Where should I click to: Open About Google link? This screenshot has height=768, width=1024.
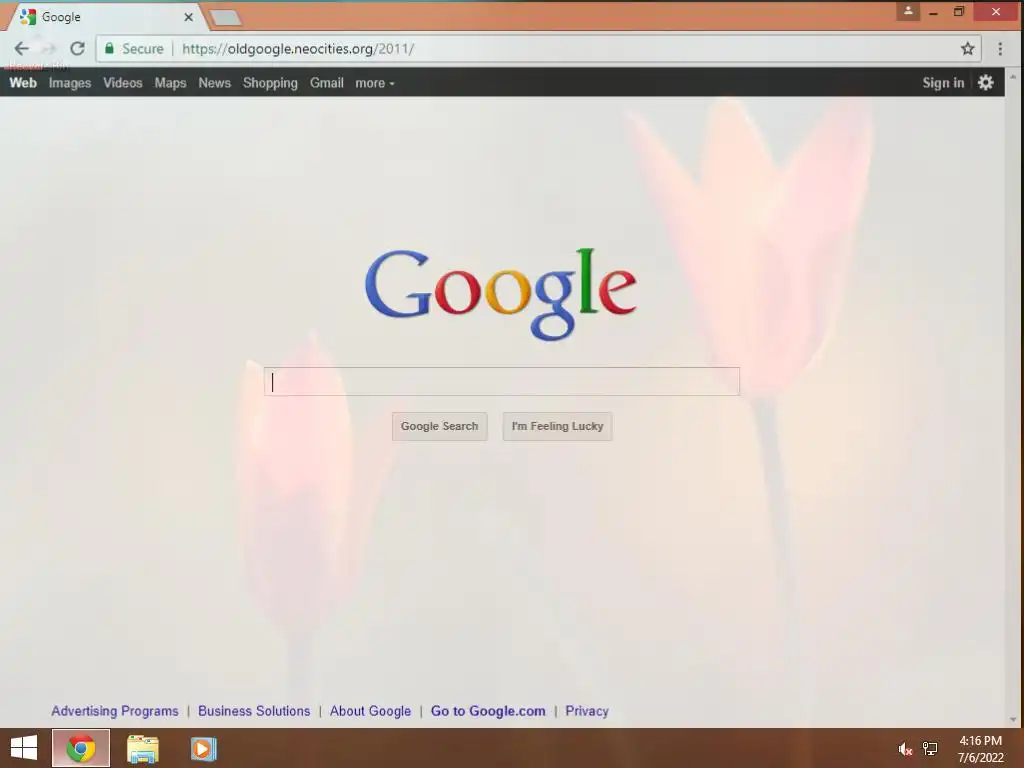[370, 711]
